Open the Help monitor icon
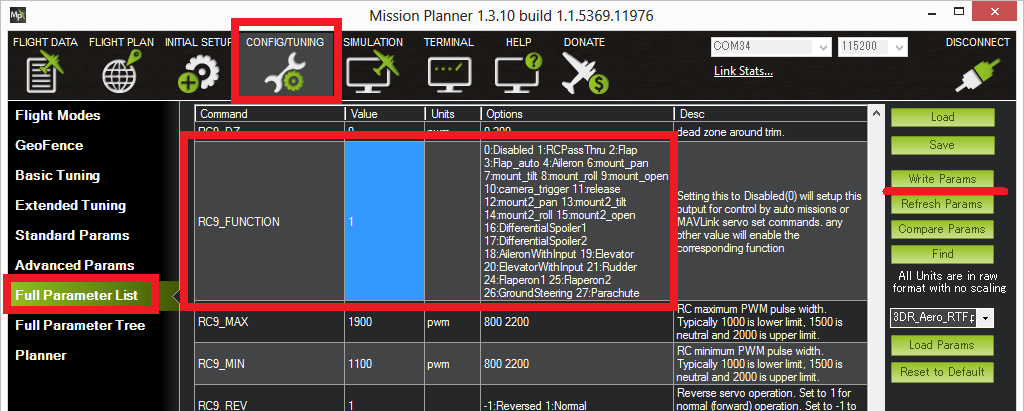The image size is (1024, 411). [x=518, y=73]
